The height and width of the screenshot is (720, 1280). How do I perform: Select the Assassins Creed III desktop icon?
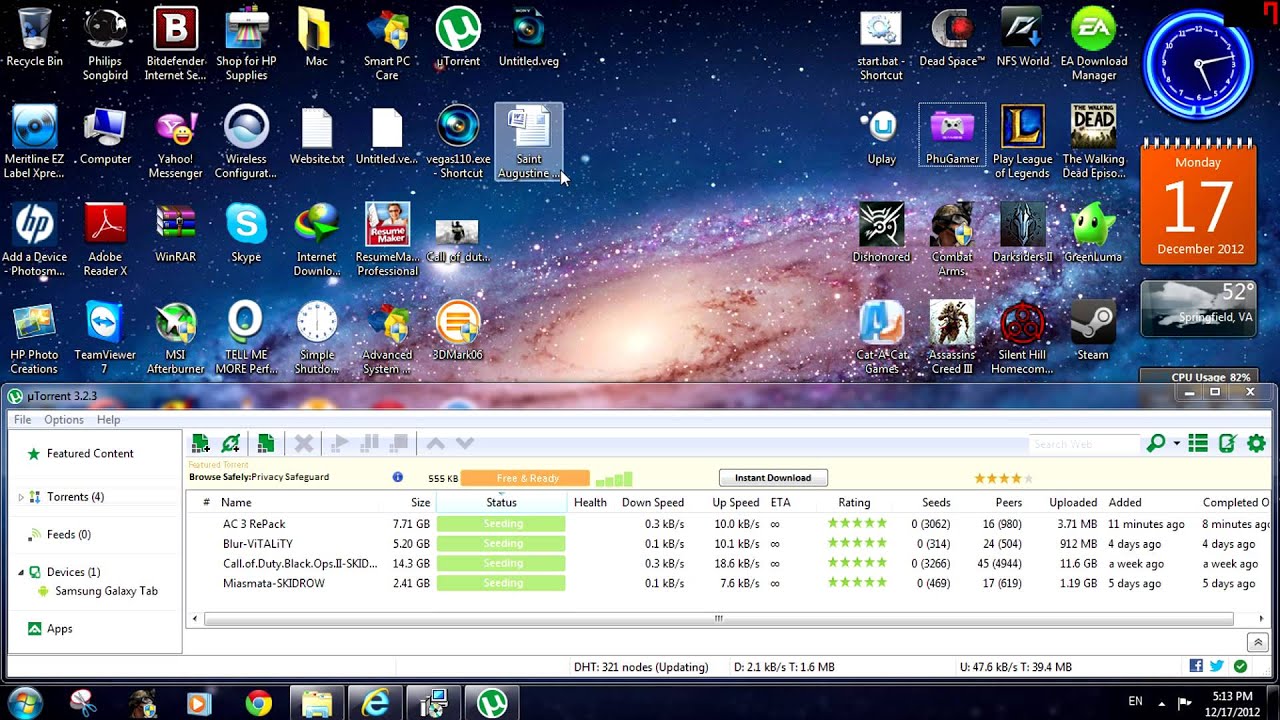952,338
